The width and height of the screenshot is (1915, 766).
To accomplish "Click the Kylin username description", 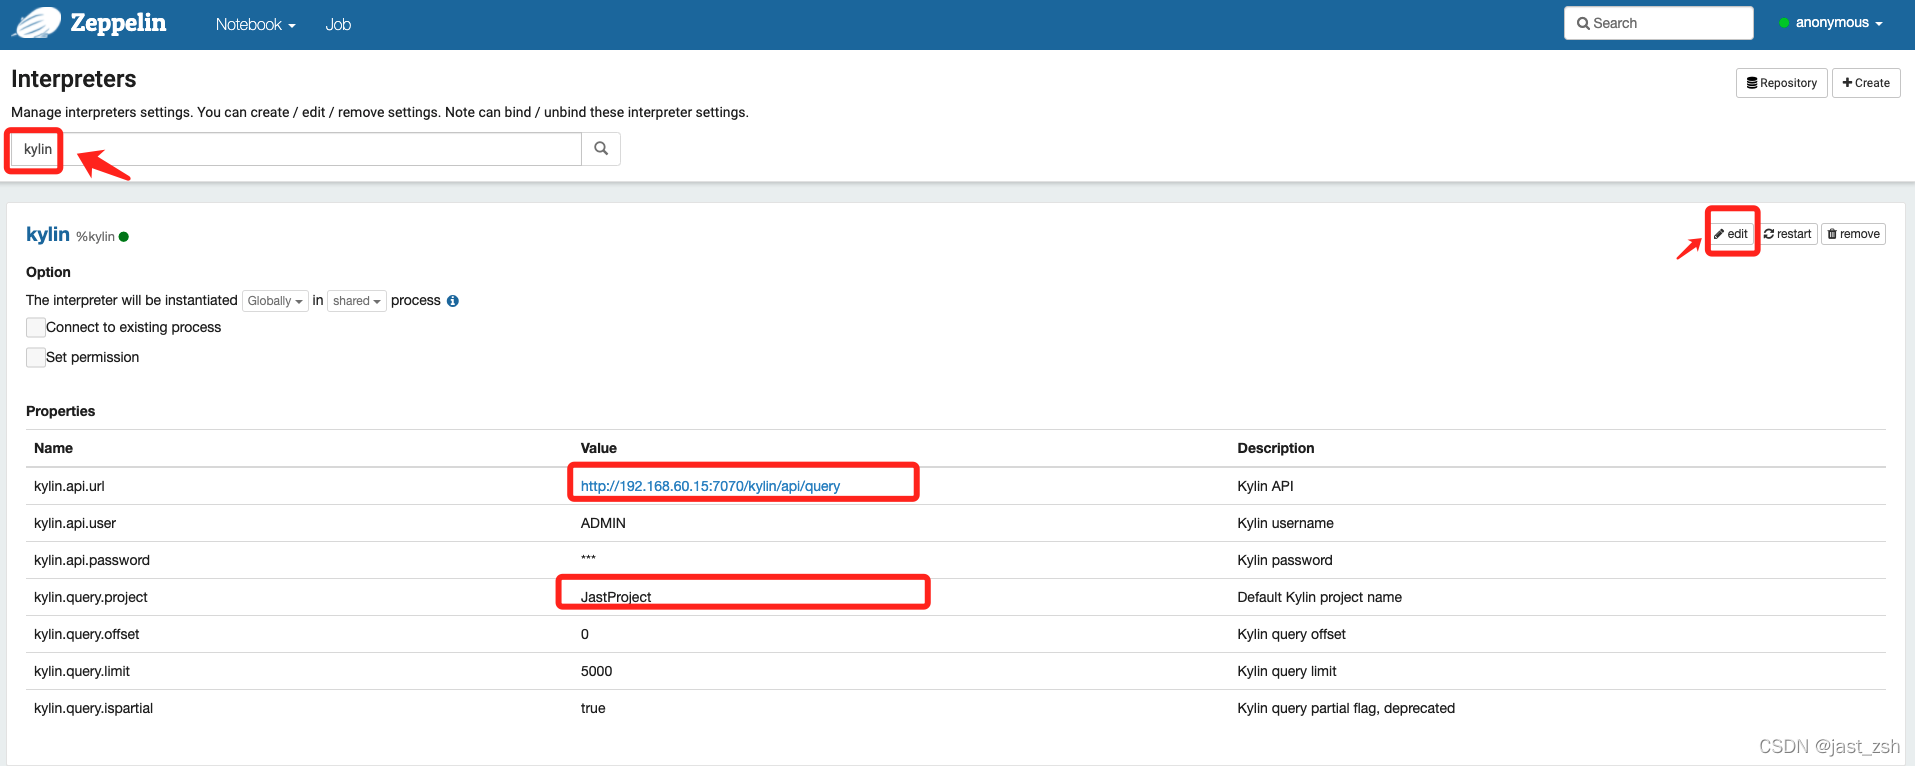I will 1285,523.
